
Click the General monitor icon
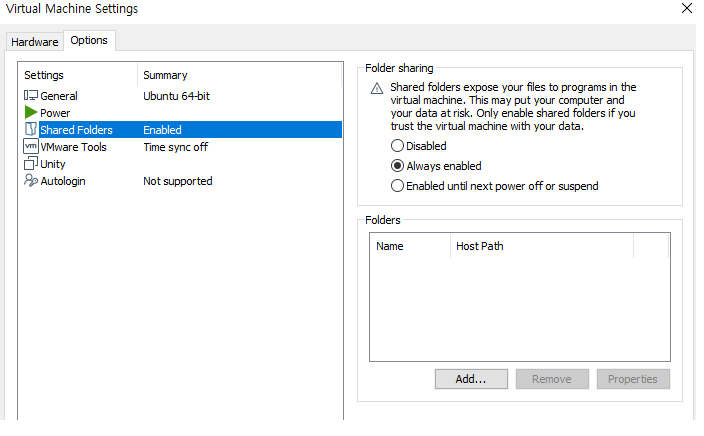pyautogui.click(x=31, y=96)
